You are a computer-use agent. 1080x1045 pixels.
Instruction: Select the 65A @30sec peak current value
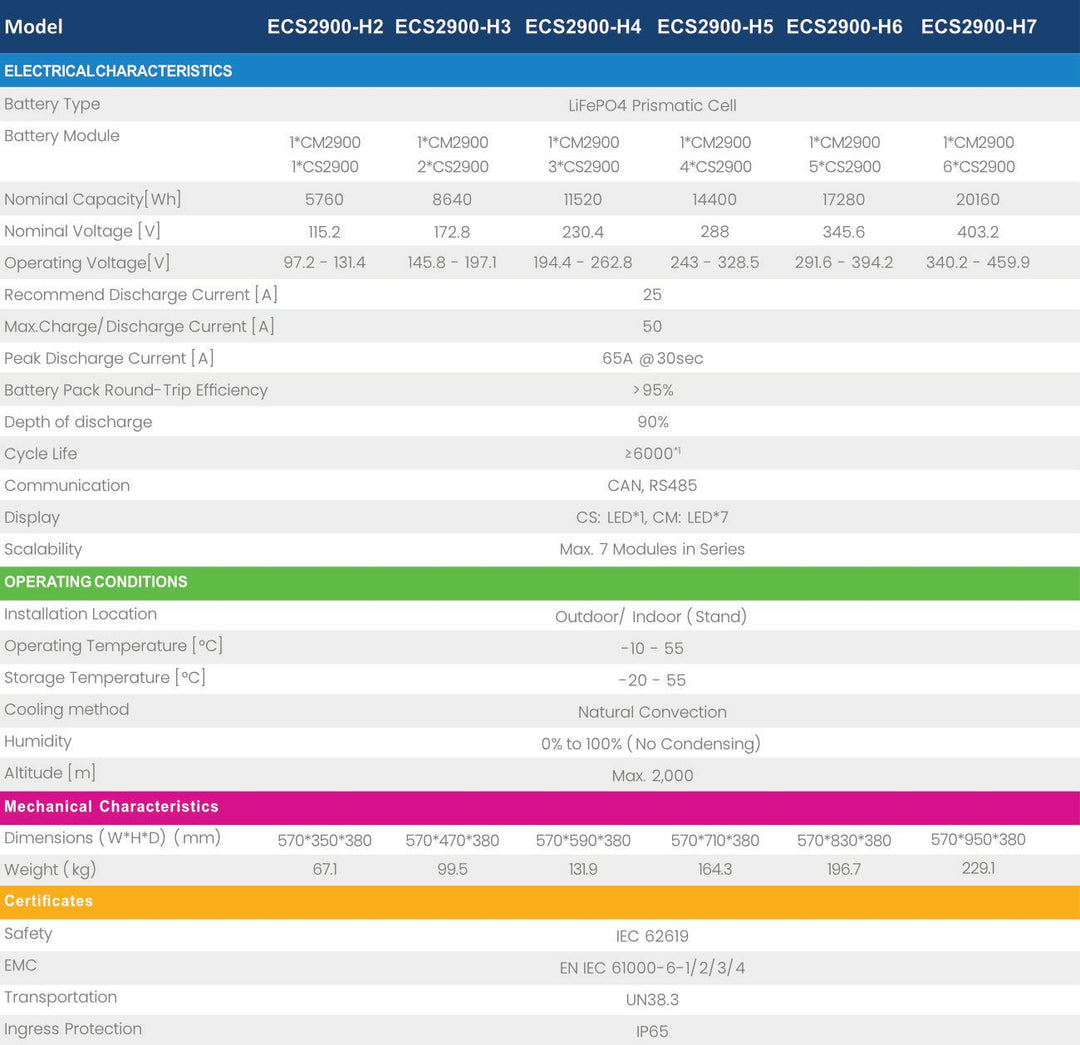(x=652, y=358)
